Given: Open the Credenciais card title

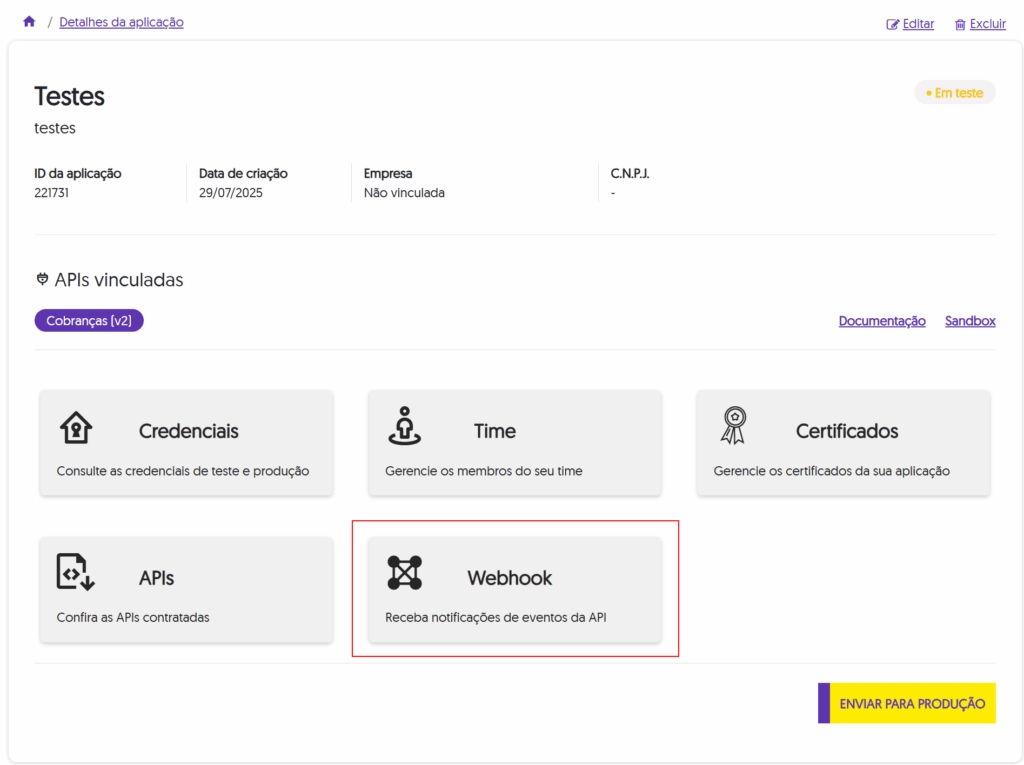Looking at the screenshot, I should pyautogui.click(x=188, y=431).
